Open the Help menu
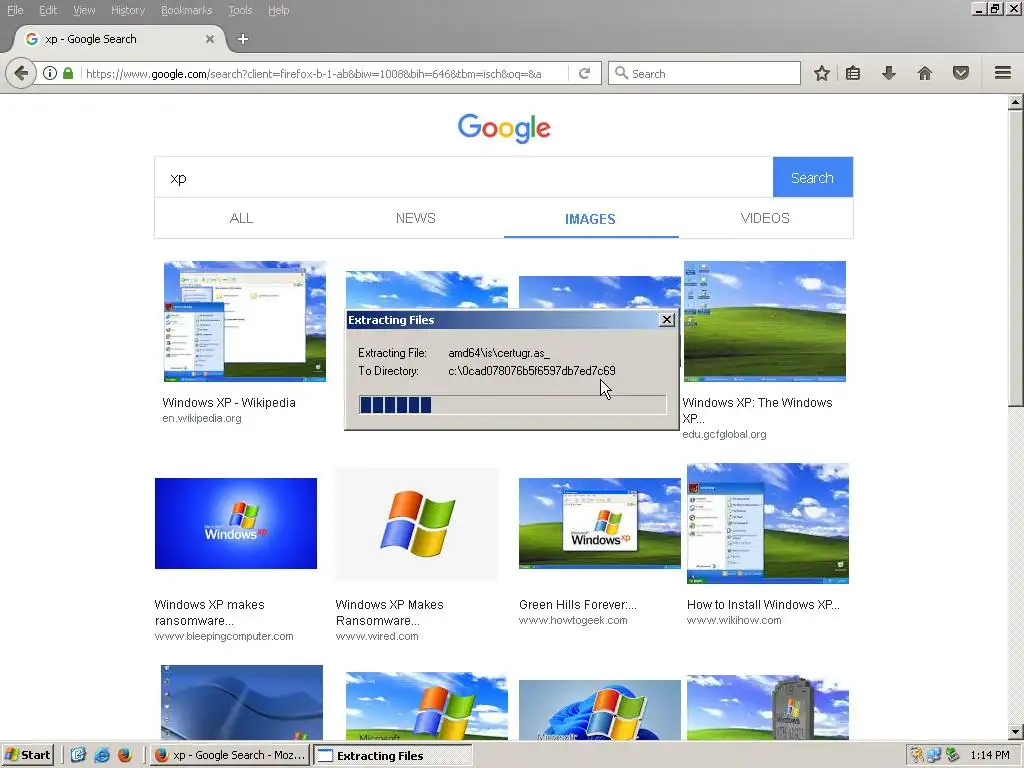Viewport: 1024px width, 768px height. coord(279,10)
